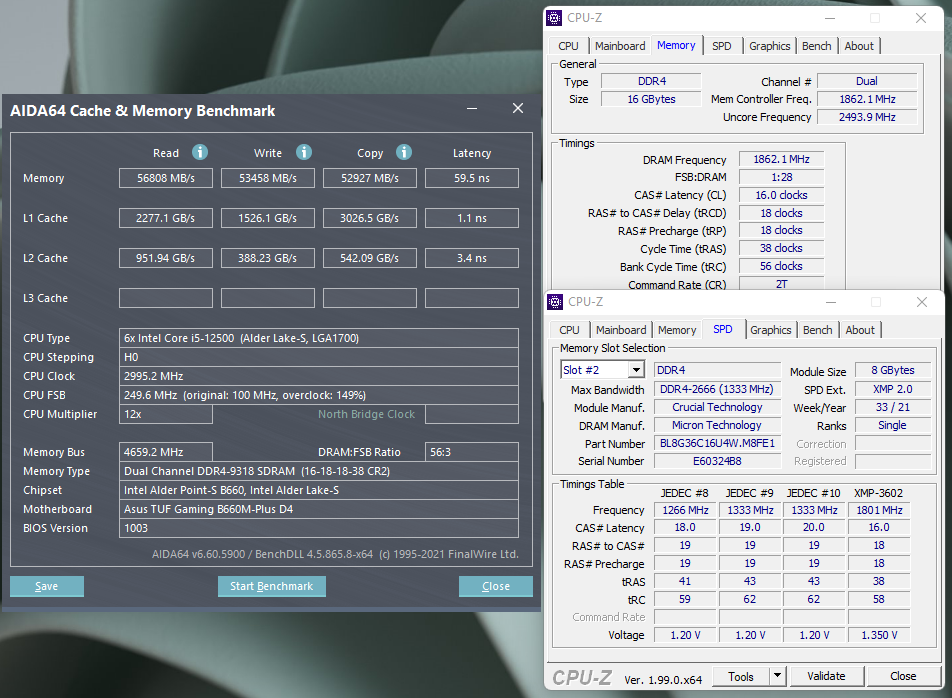Click the Serial Number E60324B8 value

coord(717,461)
